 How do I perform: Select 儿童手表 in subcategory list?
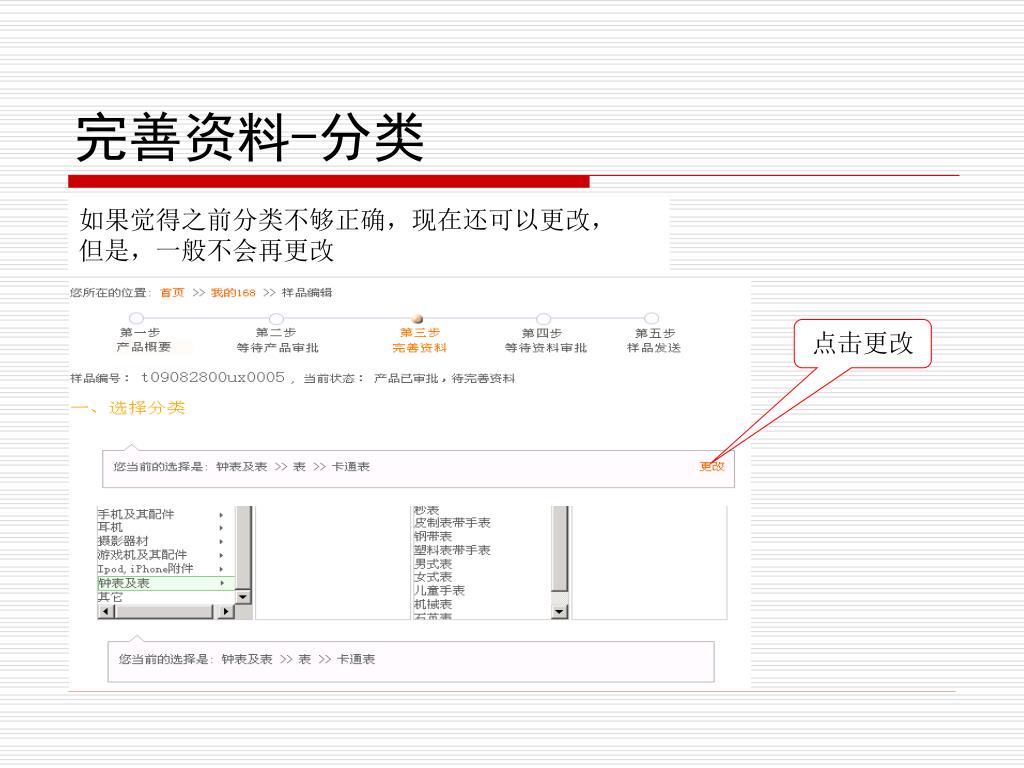pyautogui.click(x=439, y=590)
